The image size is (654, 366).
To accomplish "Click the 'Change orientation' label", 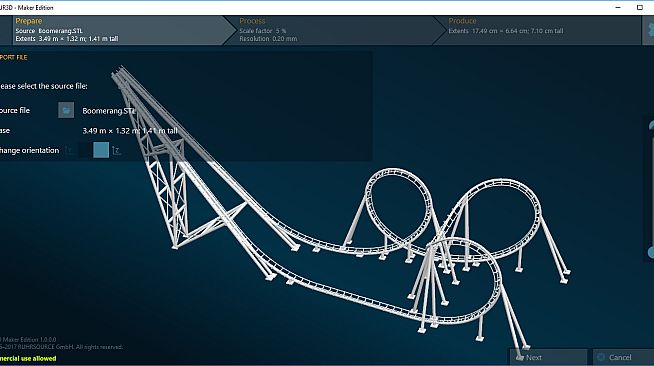I will 29,150.
